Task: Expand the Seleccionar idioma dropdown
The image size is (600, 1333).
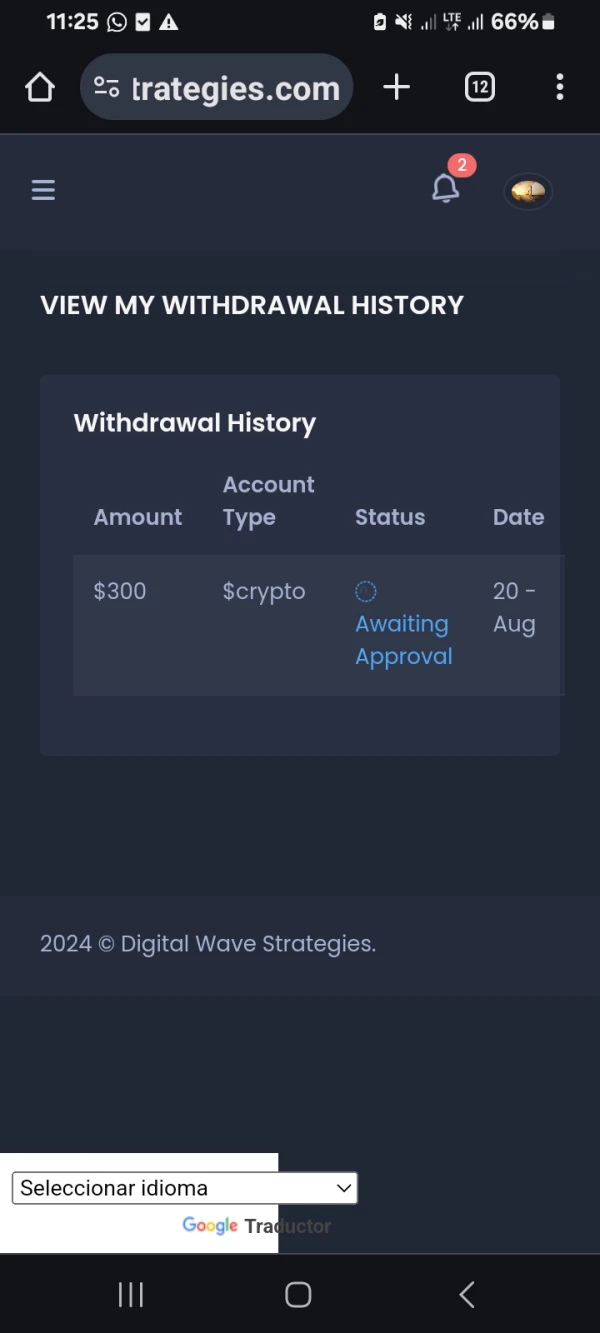Action: [184, 1188]
